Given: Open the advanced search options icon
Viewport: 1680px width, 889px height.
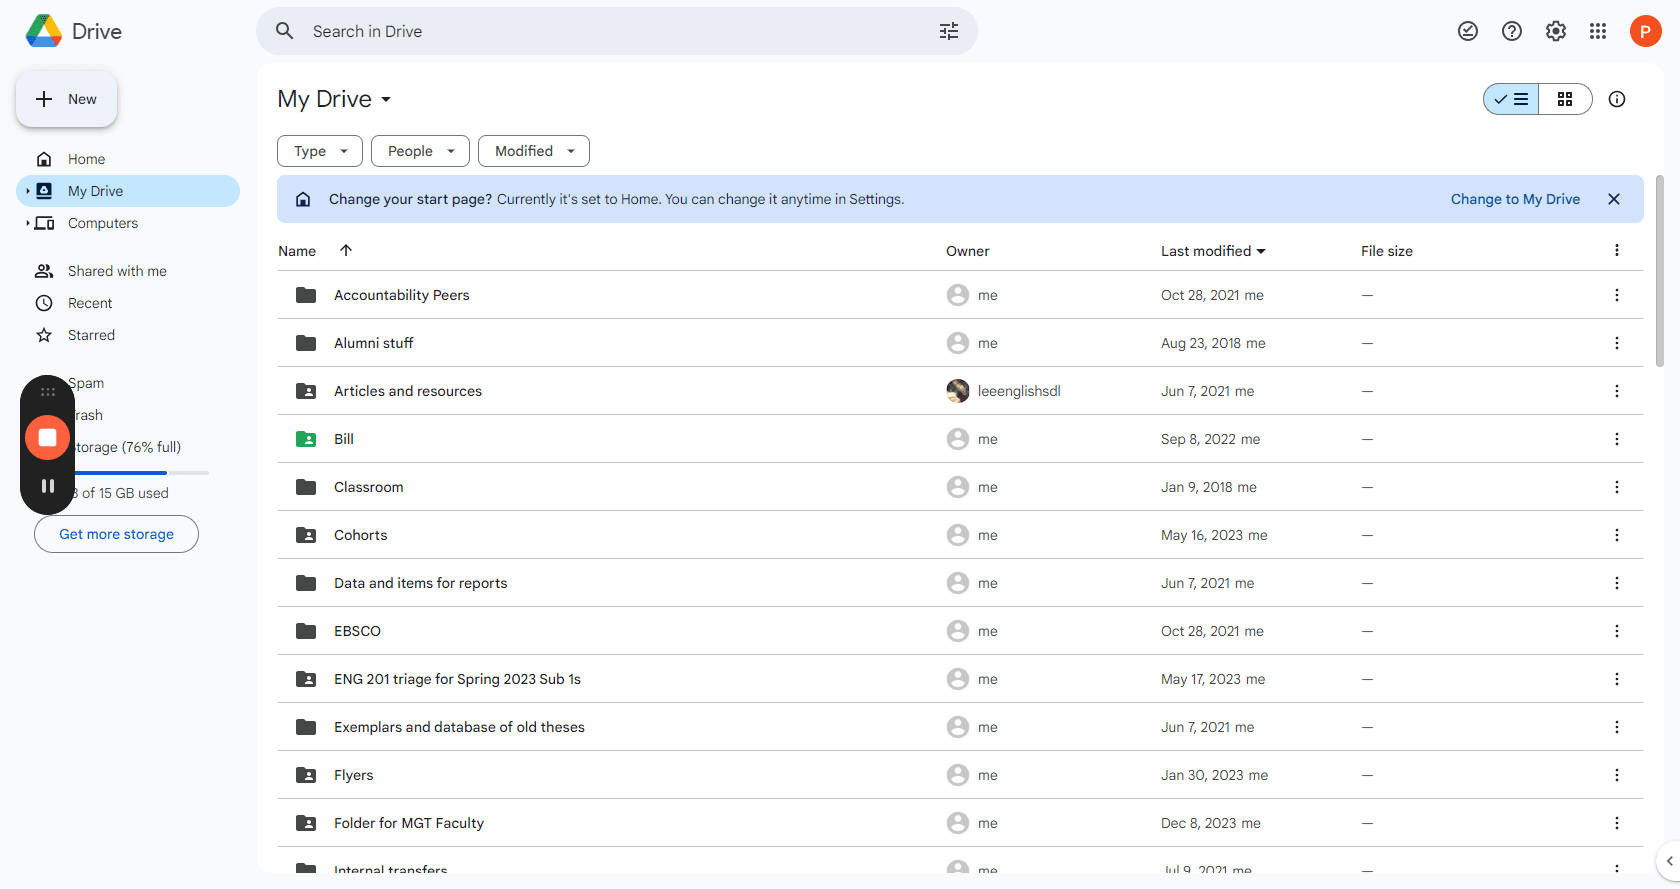Looking at the screenshot, I should pos(948,31).
